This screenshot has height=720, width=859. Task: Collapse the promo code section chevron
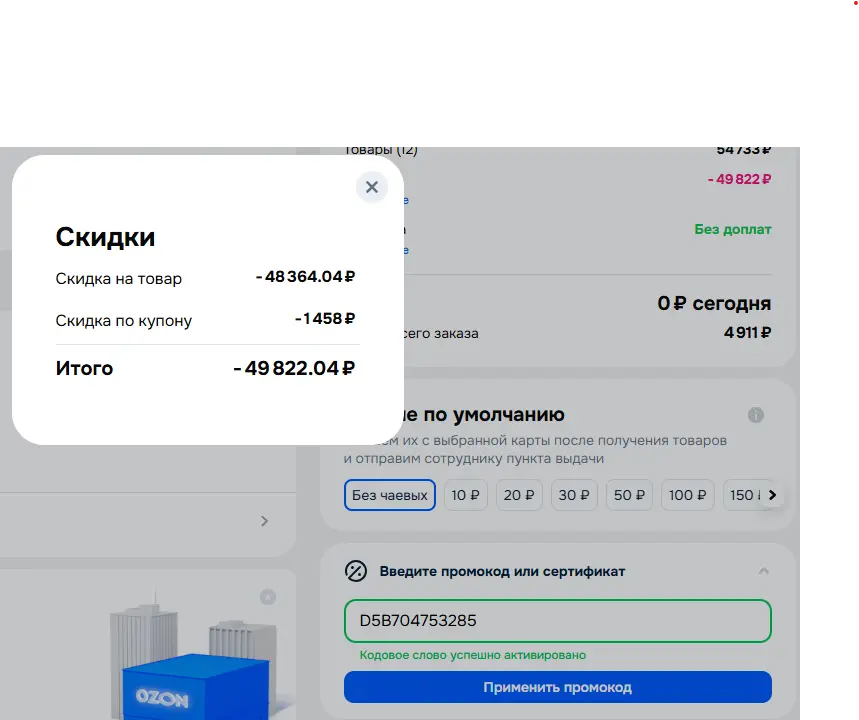[763, 572]
